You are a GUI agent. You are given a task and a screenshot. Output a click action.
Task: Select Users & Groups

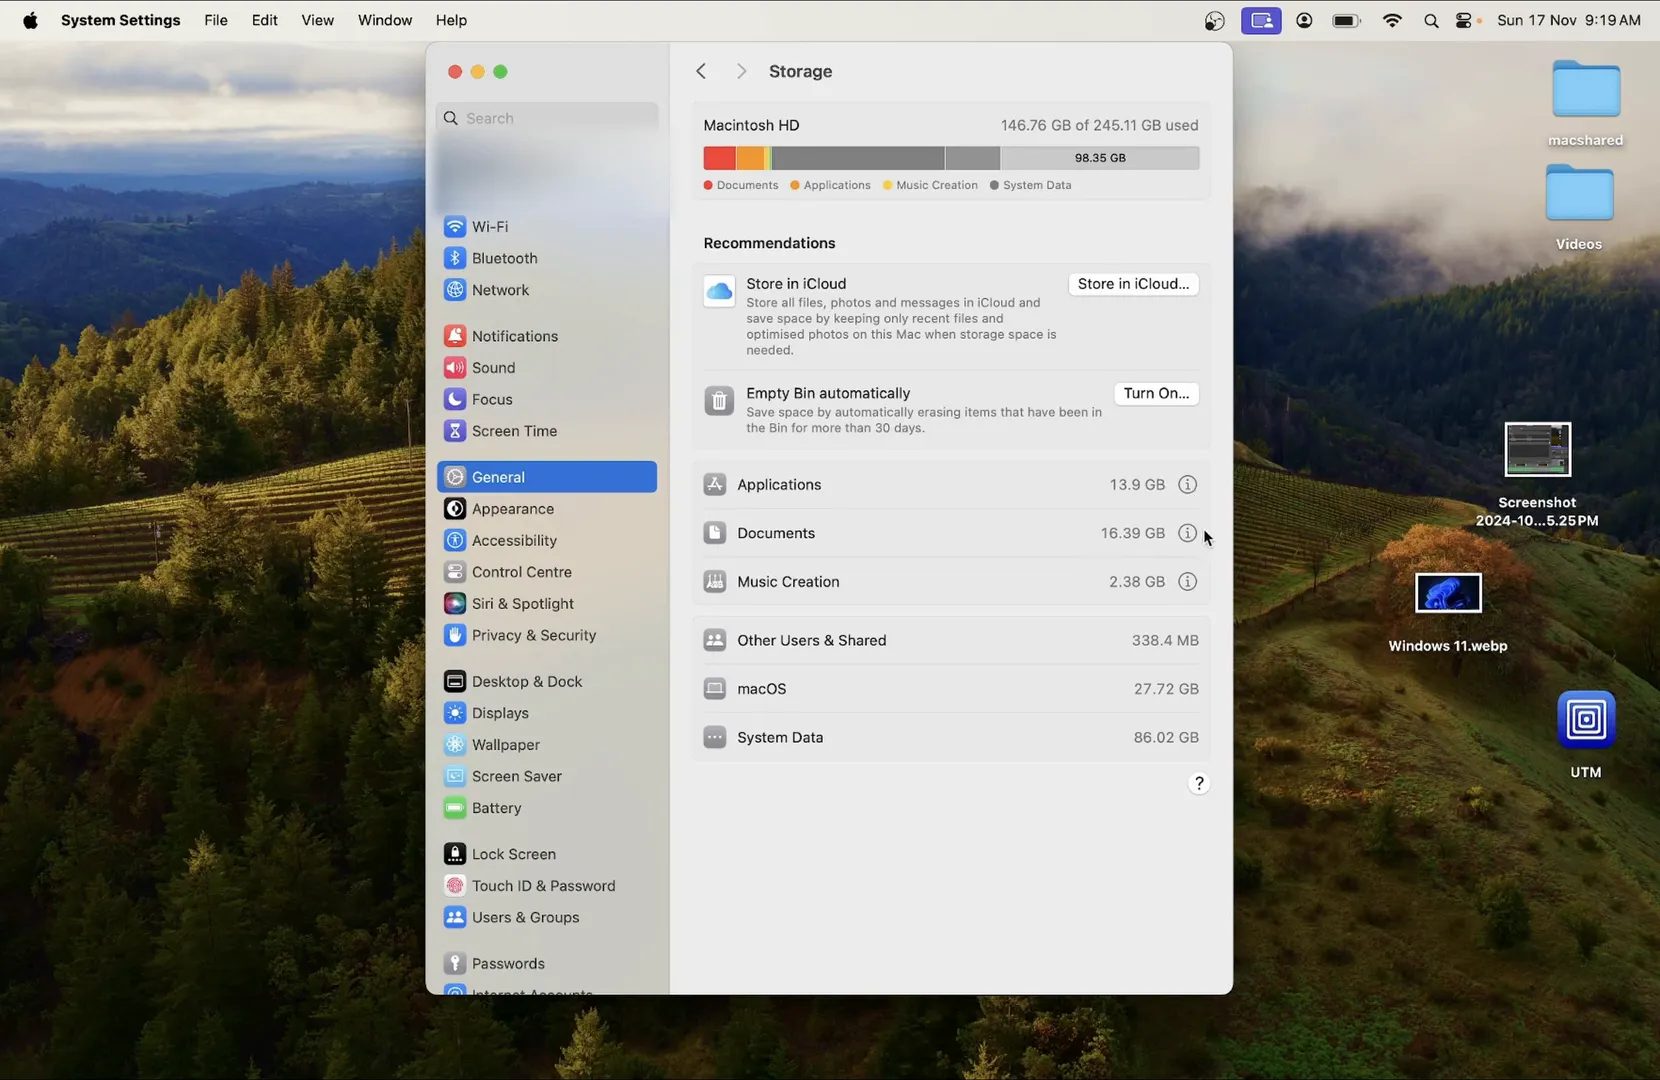pos(546,917)
